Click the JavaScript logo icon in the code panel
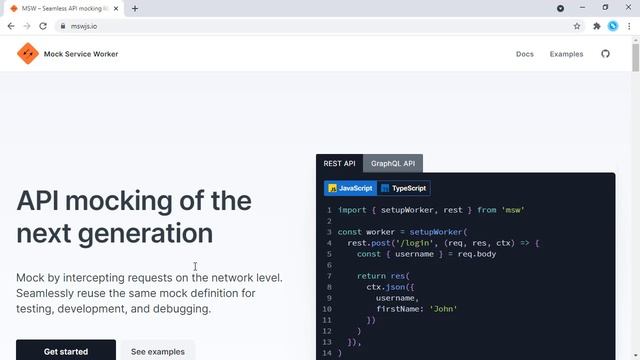 [332, 188]
